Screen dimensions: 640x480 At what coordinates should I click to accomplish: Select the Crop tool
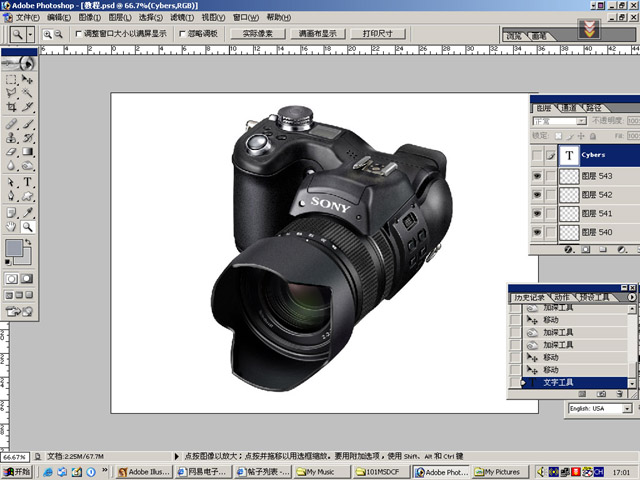click(11, 107)
